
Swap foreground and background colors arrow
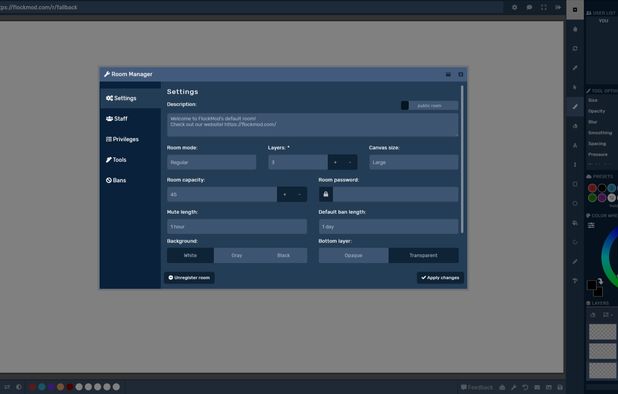[600, 281]
